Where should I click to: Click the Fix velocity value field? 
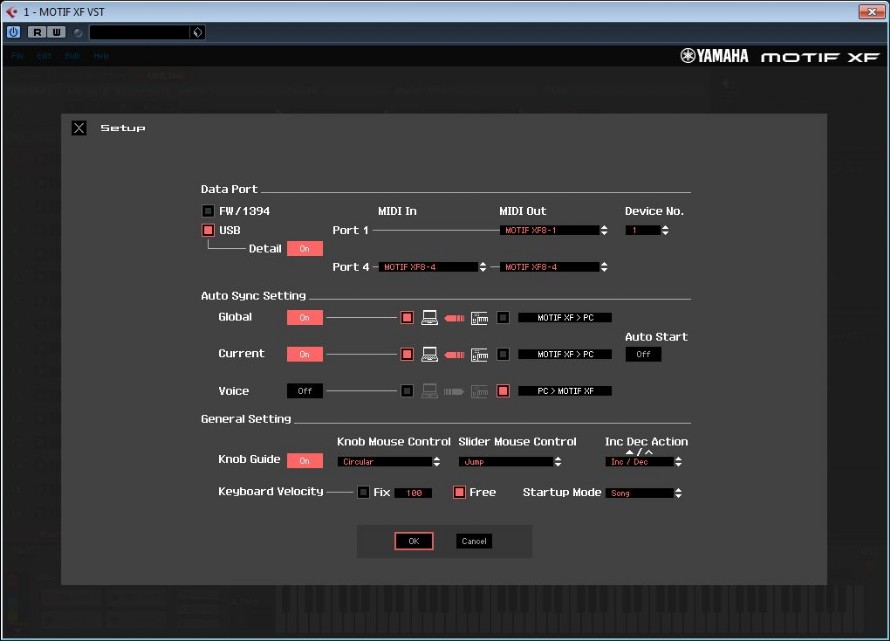[413, 493]
